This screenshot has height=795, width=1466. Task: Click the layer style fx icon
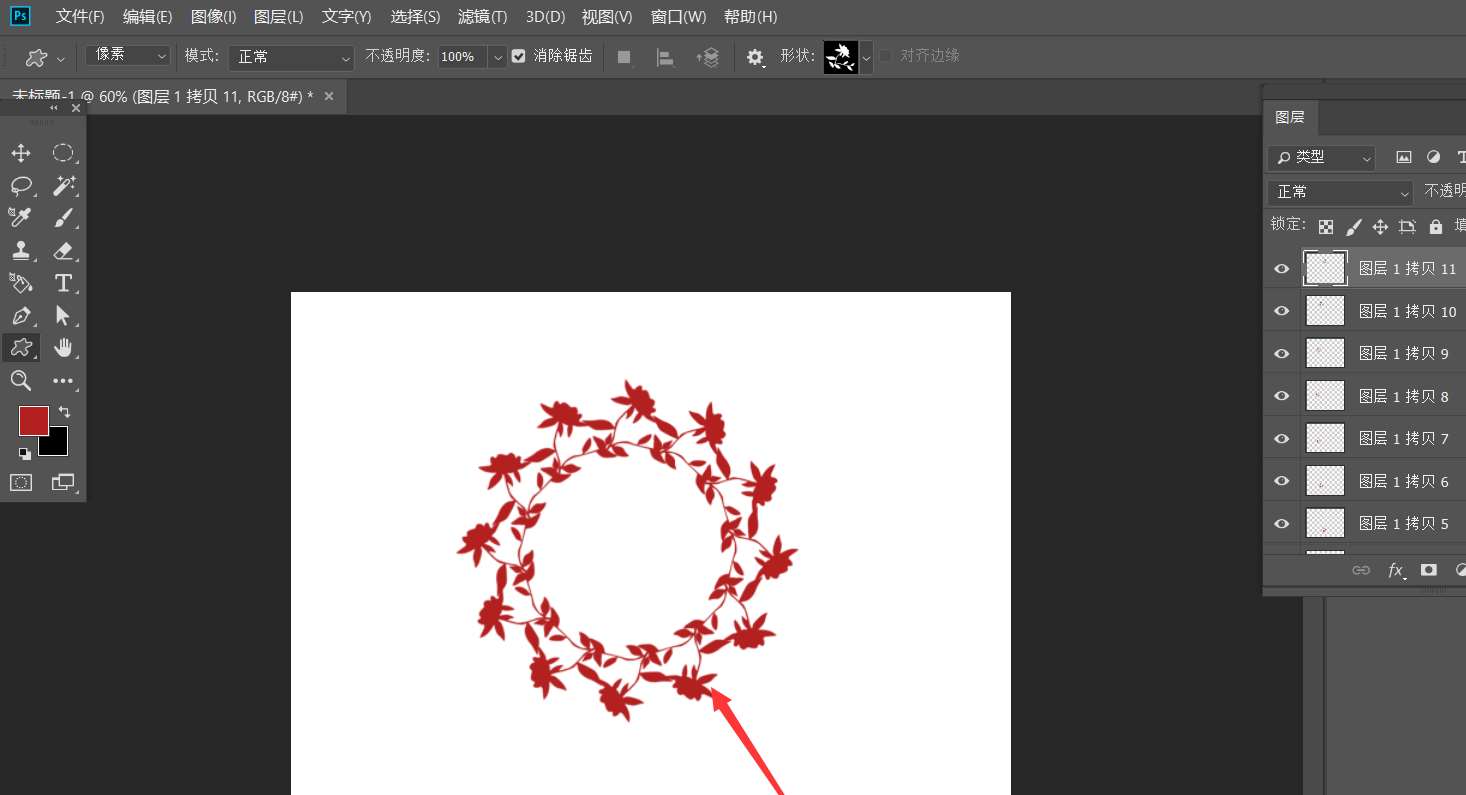point(1396,570)
